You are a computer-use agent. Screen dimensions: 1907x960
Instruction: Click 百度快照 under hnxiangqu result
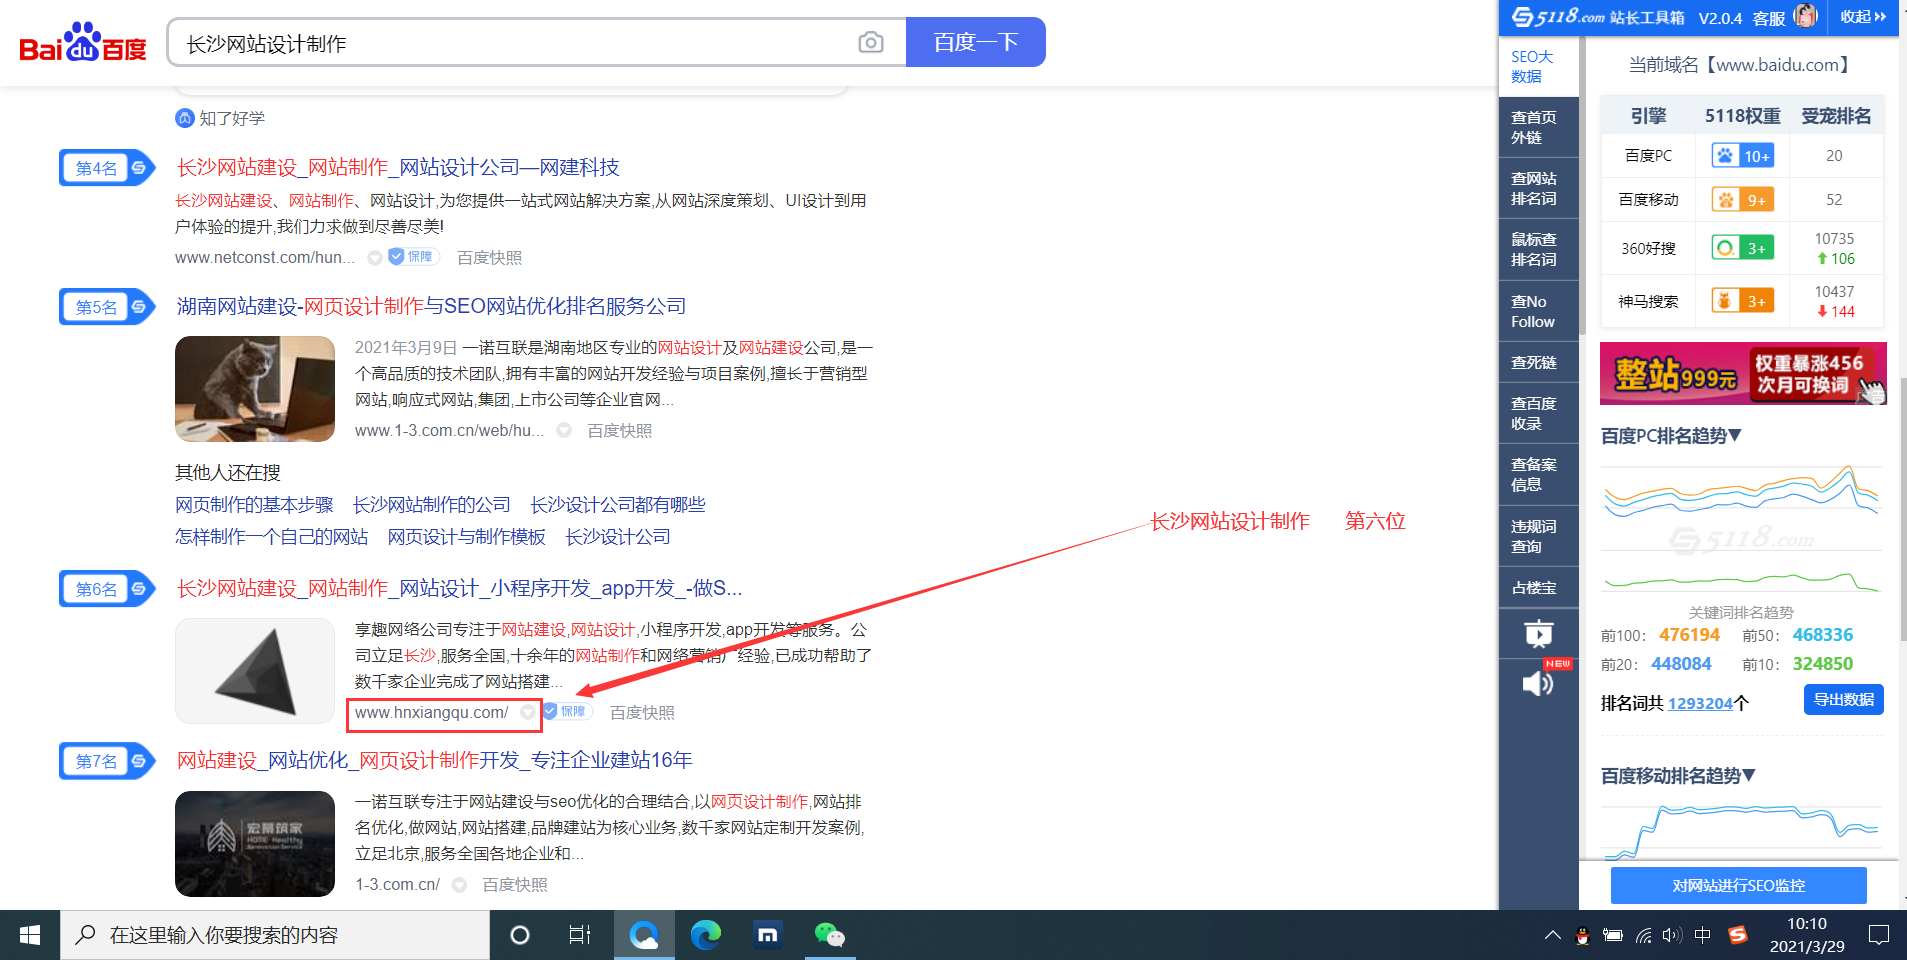coord(642,713)
